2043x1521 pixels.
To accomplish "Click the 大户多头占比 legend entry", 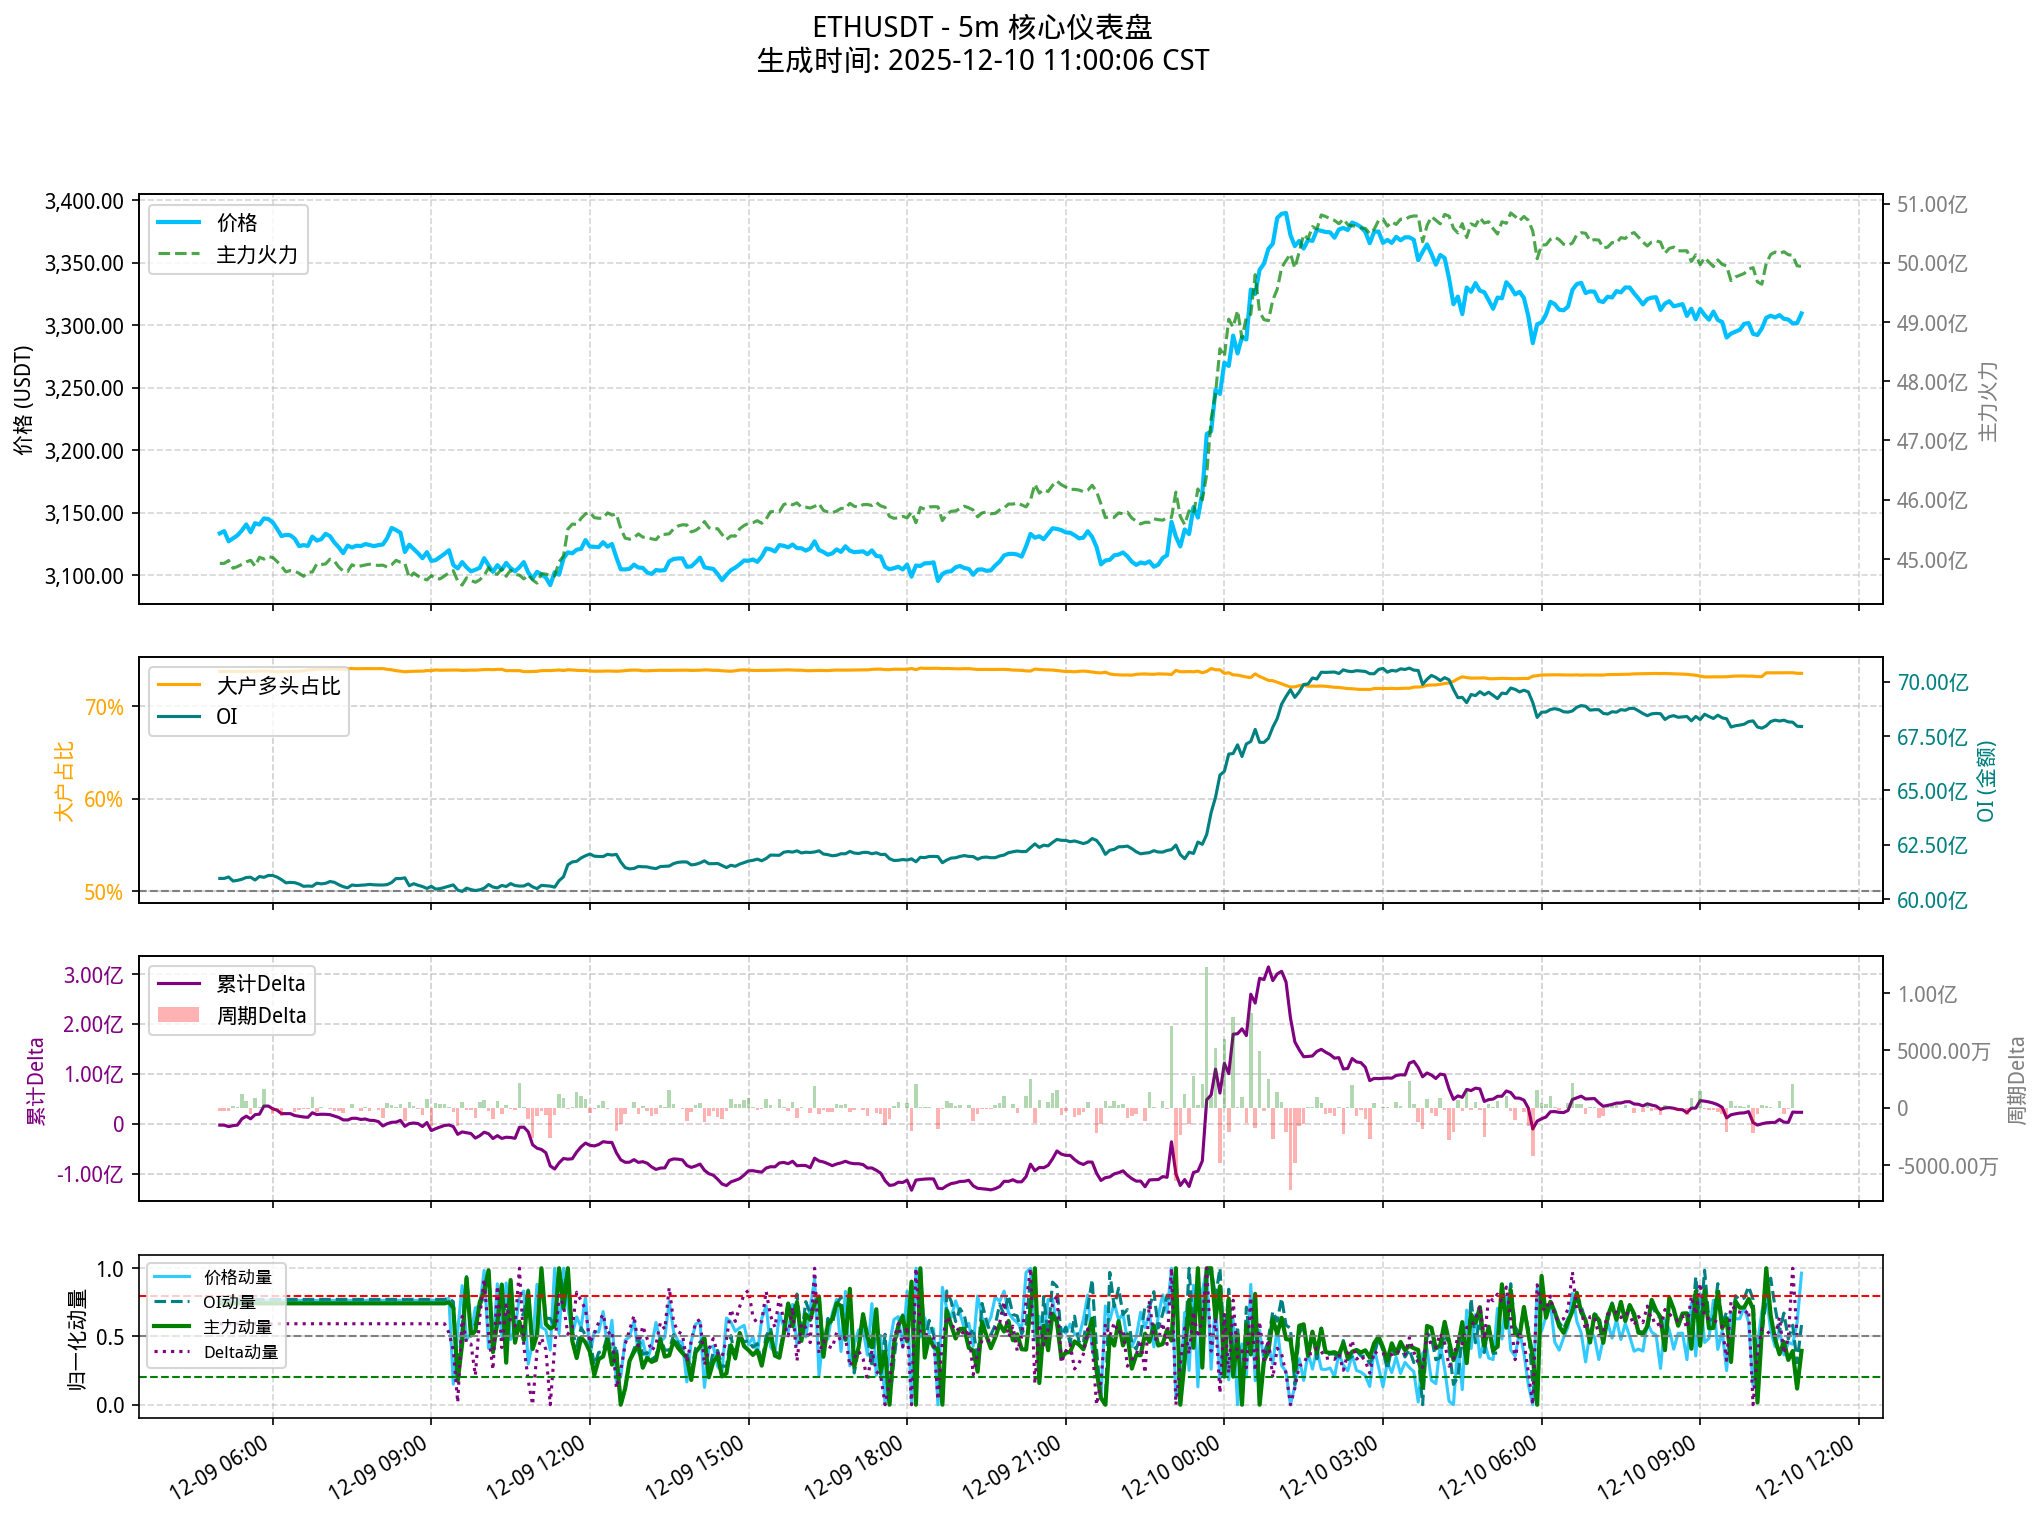I will click(278, 686).
